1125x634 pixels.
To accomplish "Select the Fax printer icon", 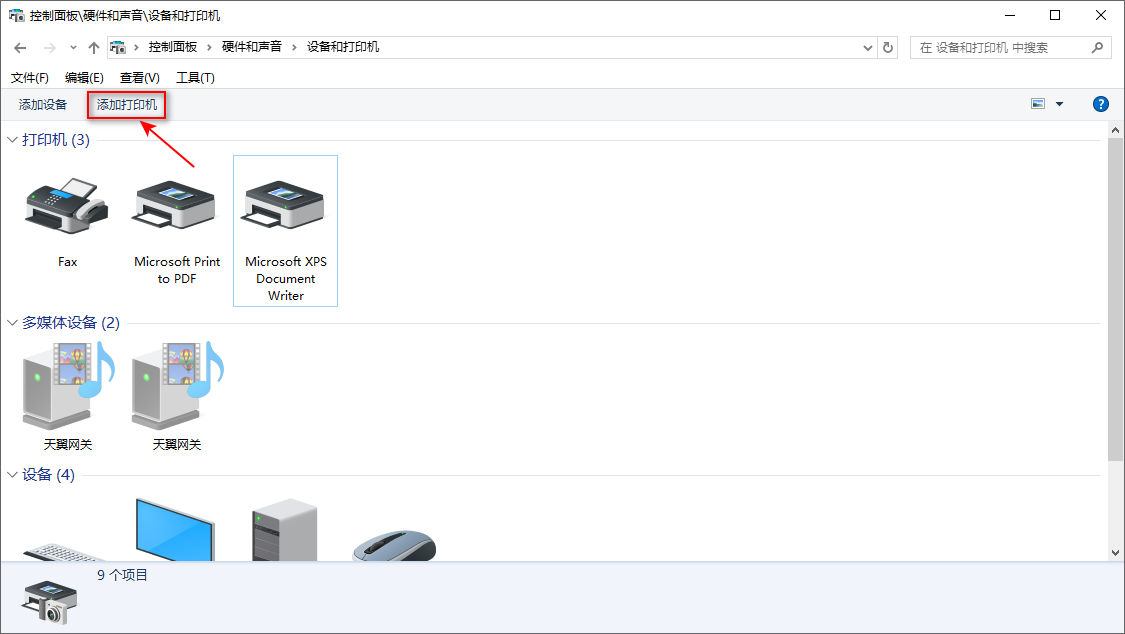I will (67, 207).
